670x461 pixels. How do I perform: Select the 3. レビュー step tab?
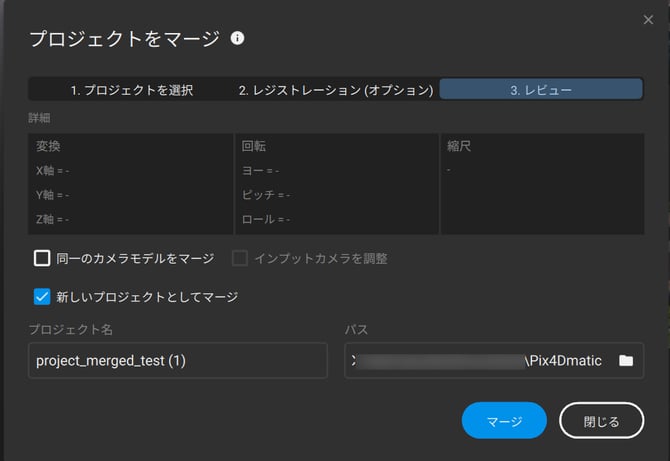tap(541, 90)
